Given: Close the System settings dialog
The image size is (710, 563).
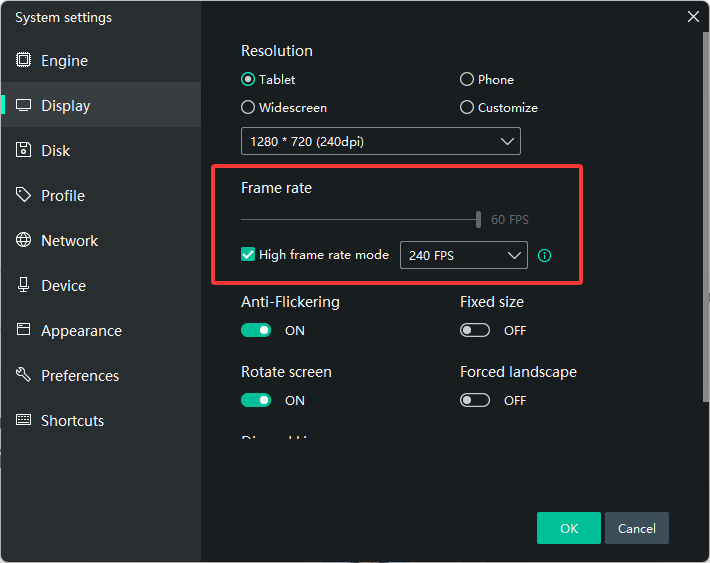Looking at the screenshot, I should pos(693,17).
